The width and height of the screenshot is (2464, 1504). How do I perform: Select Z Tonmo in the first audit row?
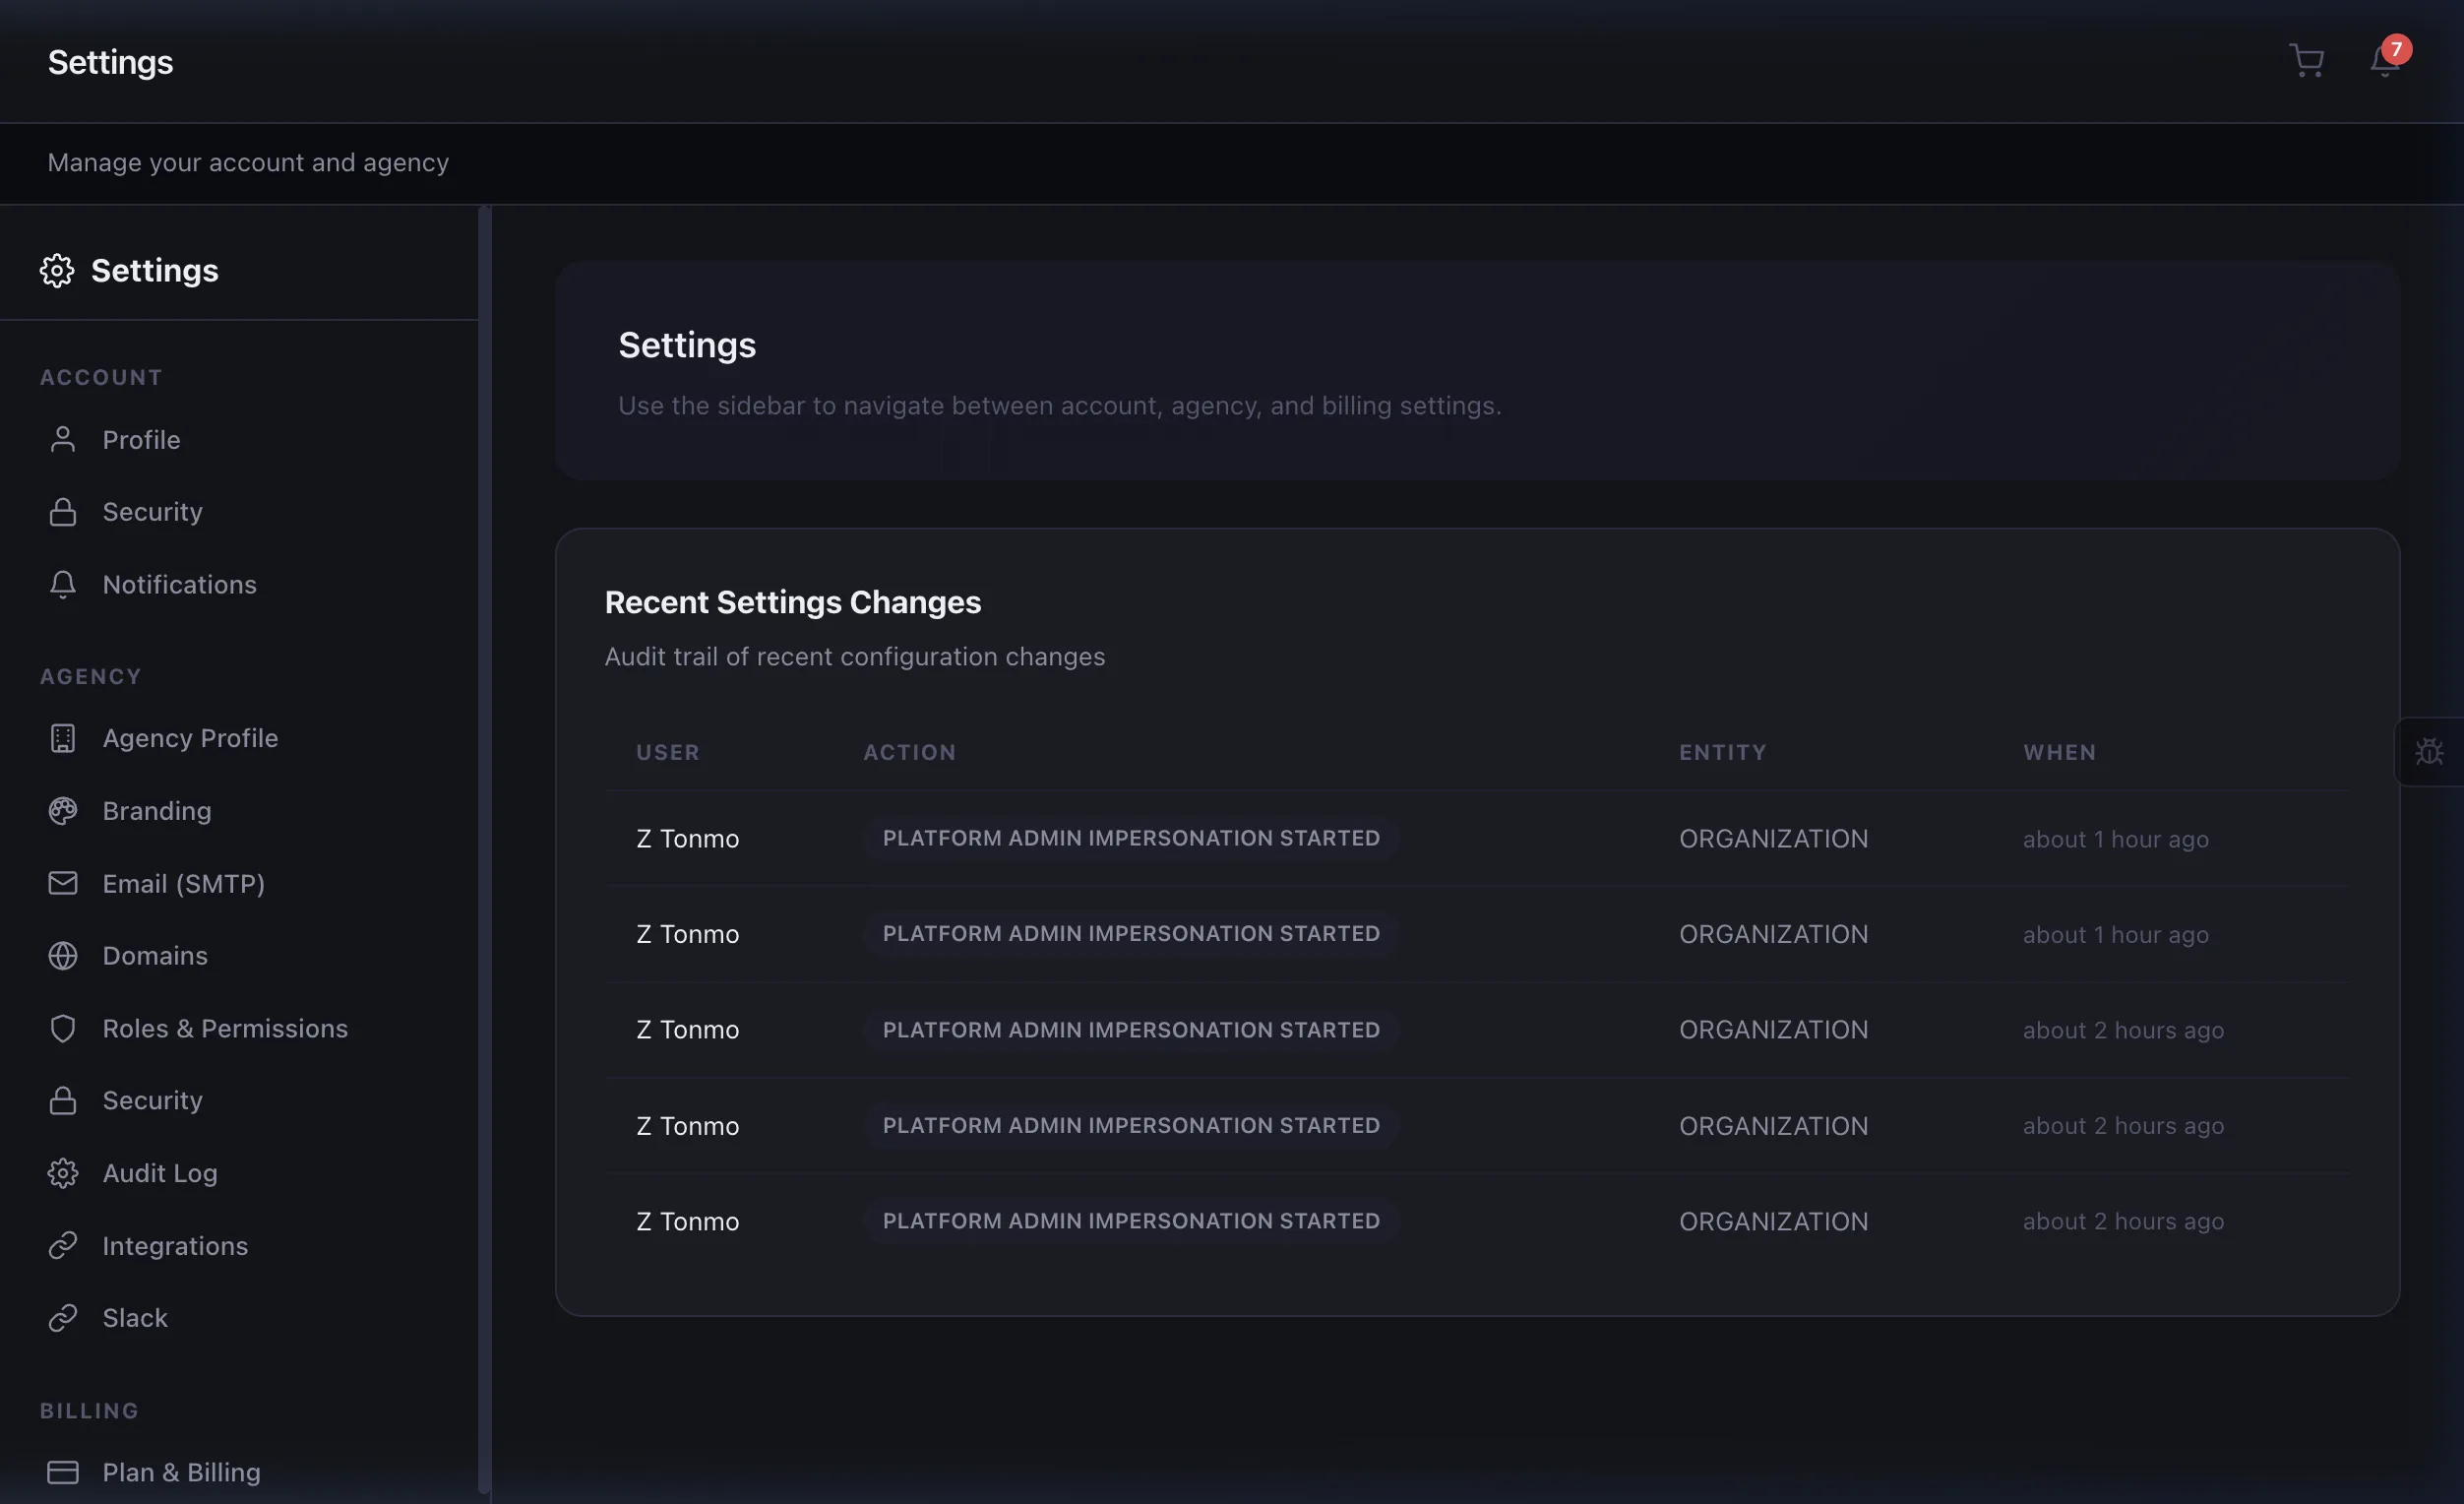(686, 838)
